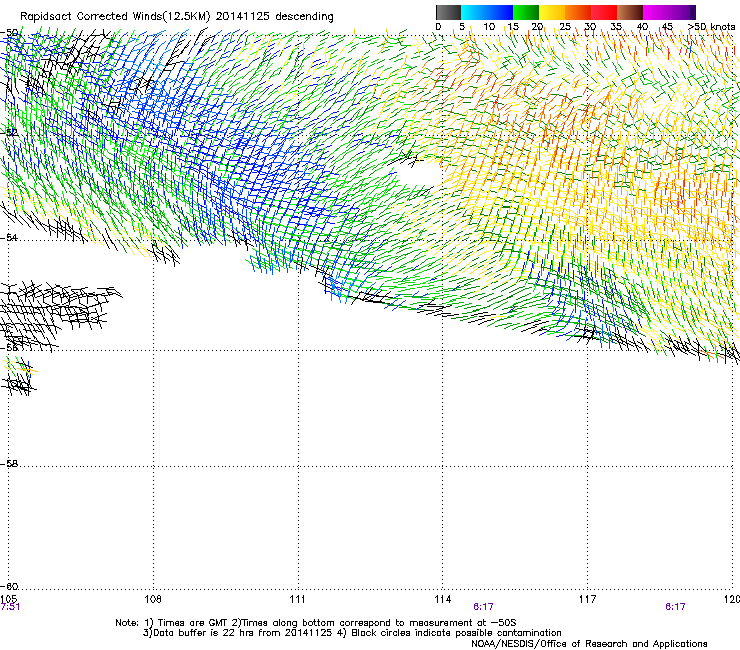Click the '-54' latitude axis label
740x650 pixels.
tap(10, 238)
